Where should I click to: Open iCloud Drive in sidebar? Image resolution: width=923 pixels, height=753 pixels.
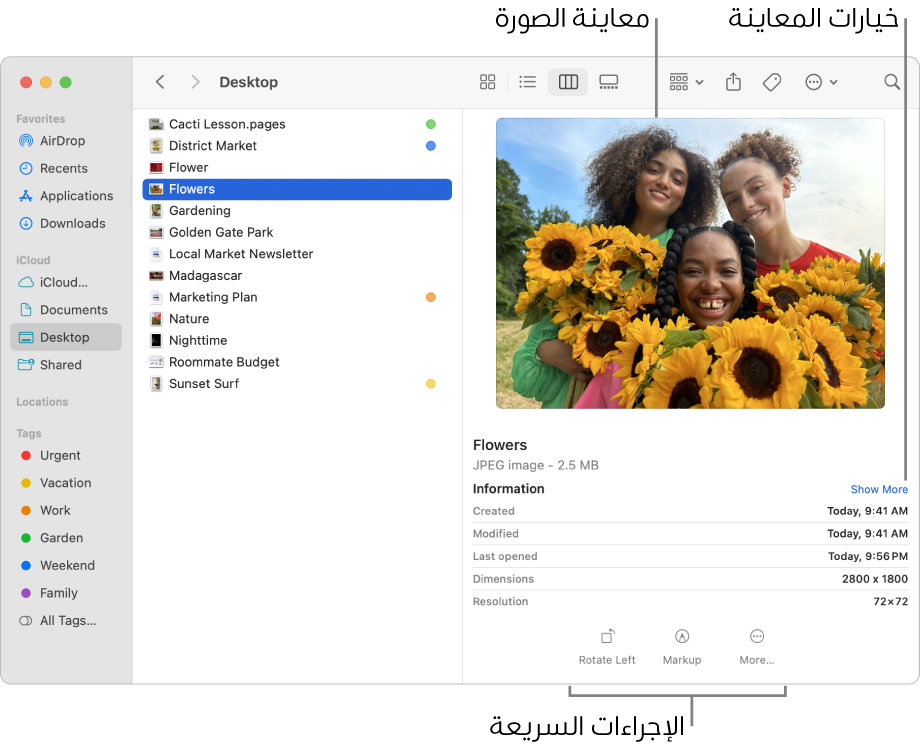64,283
